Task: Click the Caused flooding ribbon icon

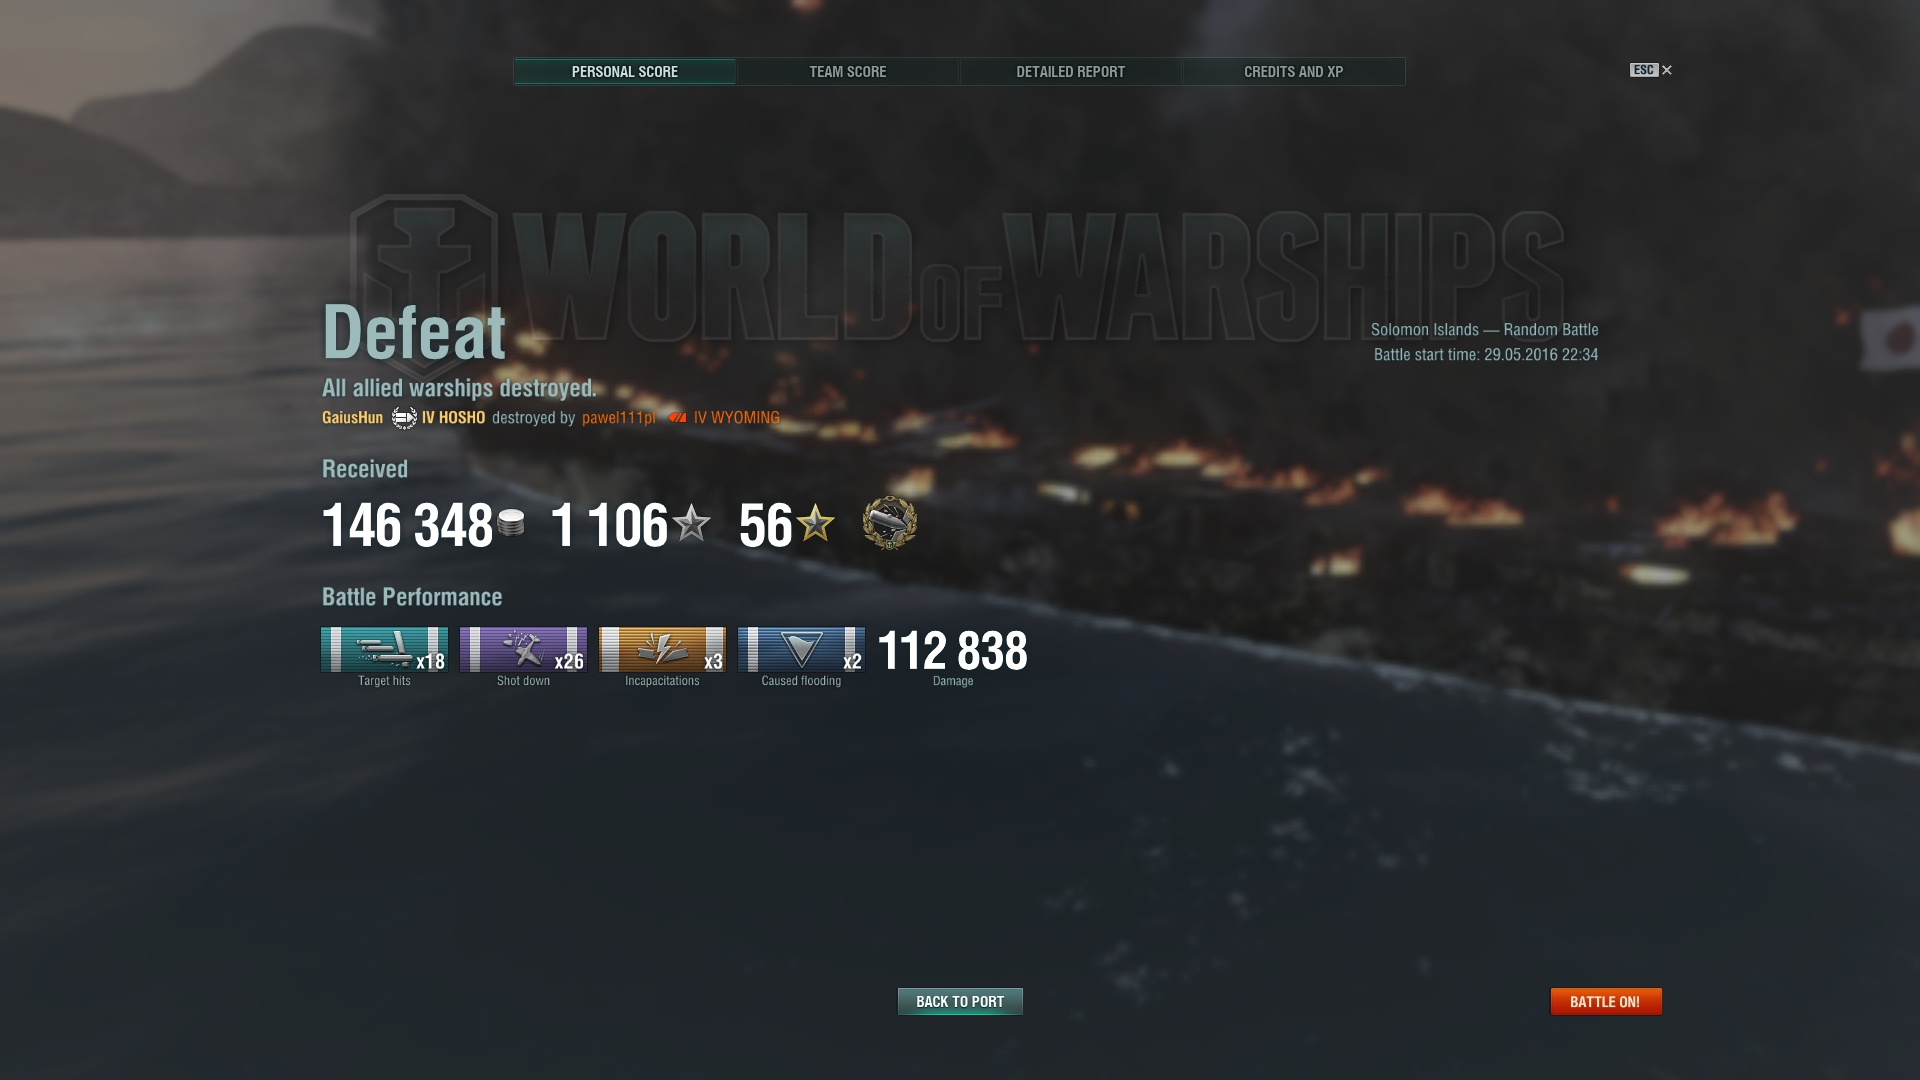Action: coord(801,650)
